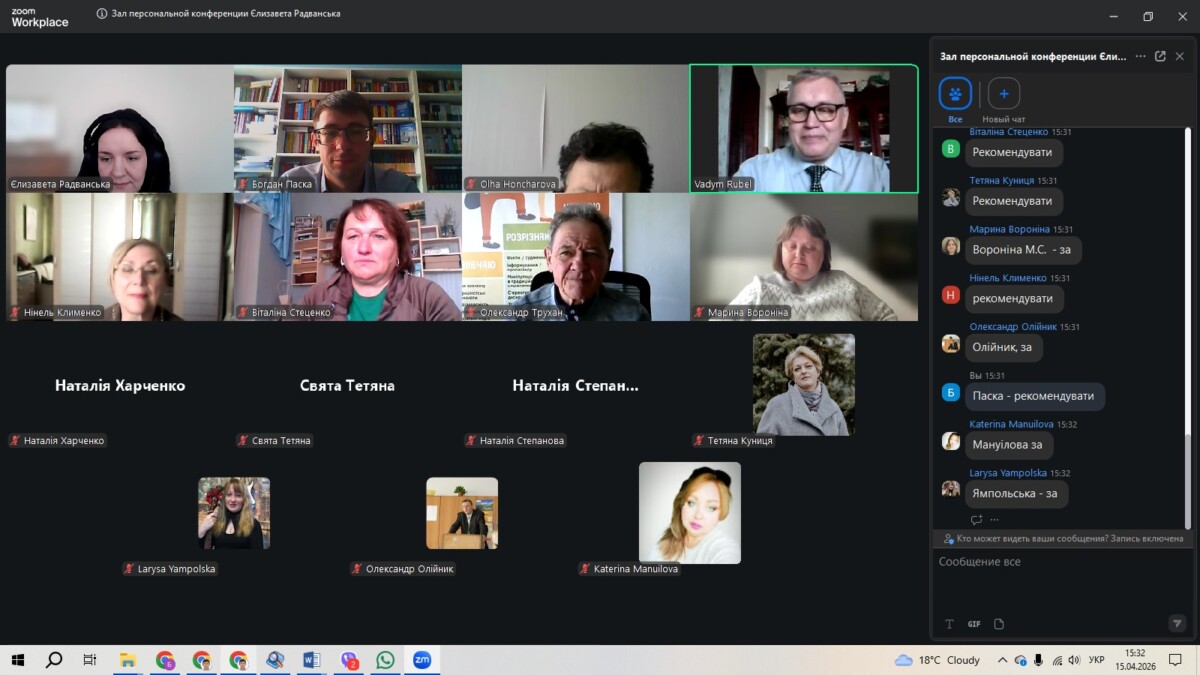Open WhatsApp from the taskbar
1200x675 pixels.
385,660
